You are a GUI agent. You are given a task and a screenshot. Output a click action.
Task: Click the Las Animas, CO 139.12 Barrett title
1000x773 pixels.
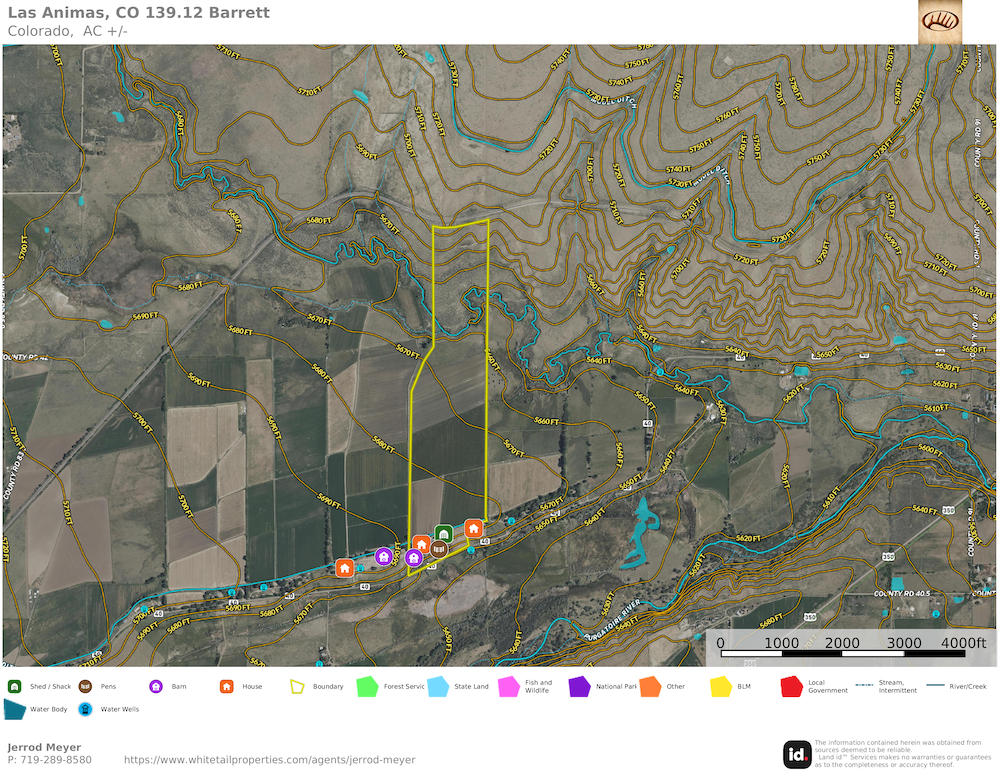138,13
